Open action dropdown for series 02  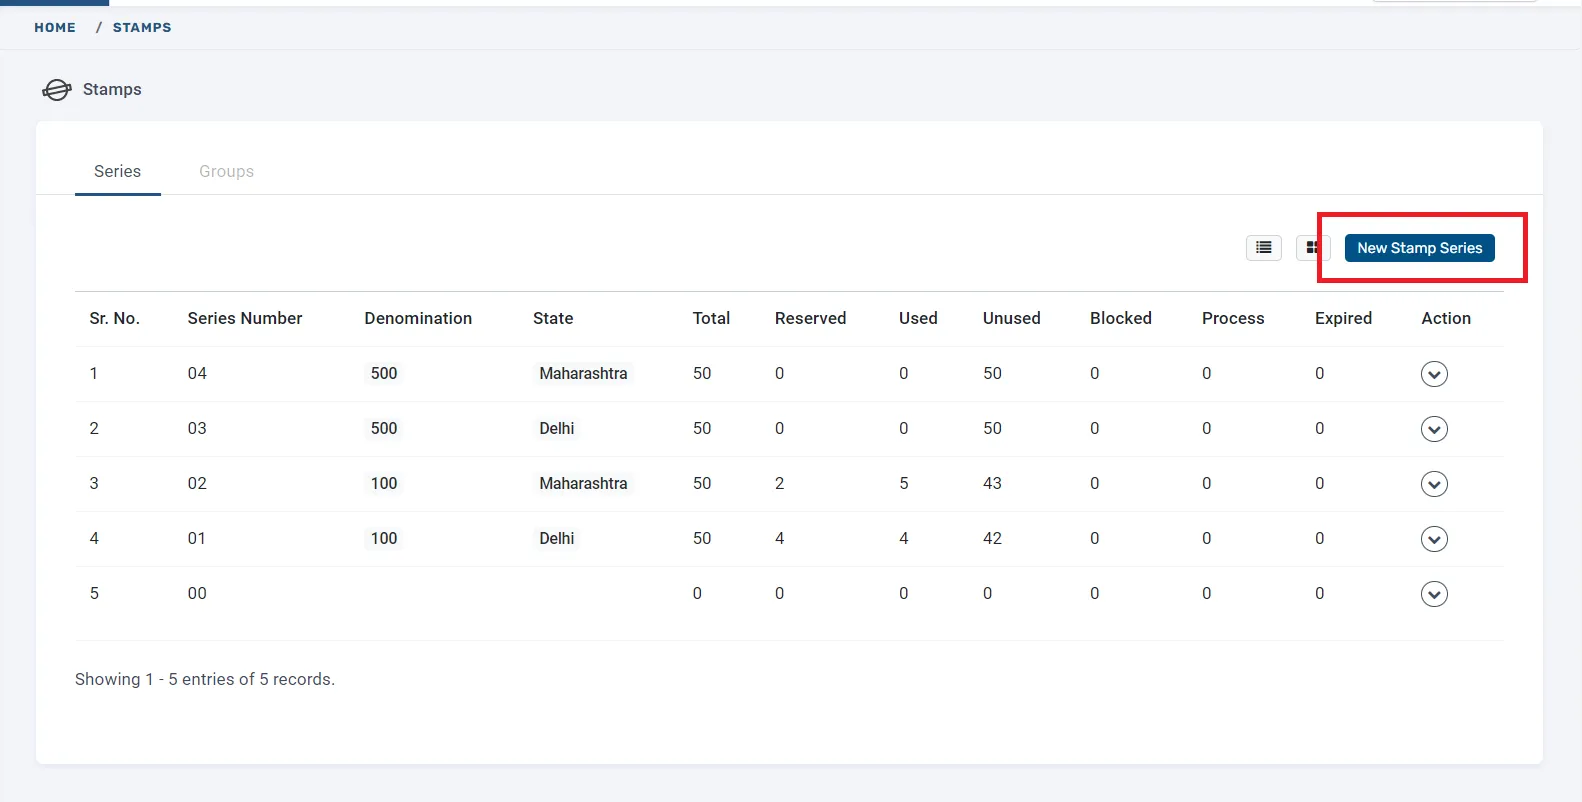pyautogui.click(x=1434, y=484)
